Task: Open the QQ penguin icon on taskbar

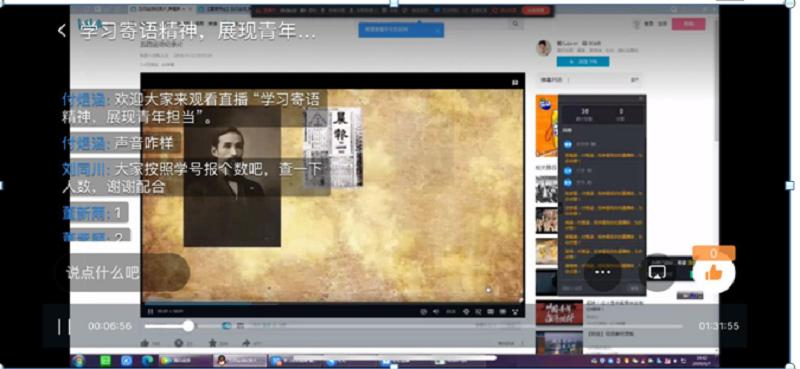Action: click(x=222, y=361)
